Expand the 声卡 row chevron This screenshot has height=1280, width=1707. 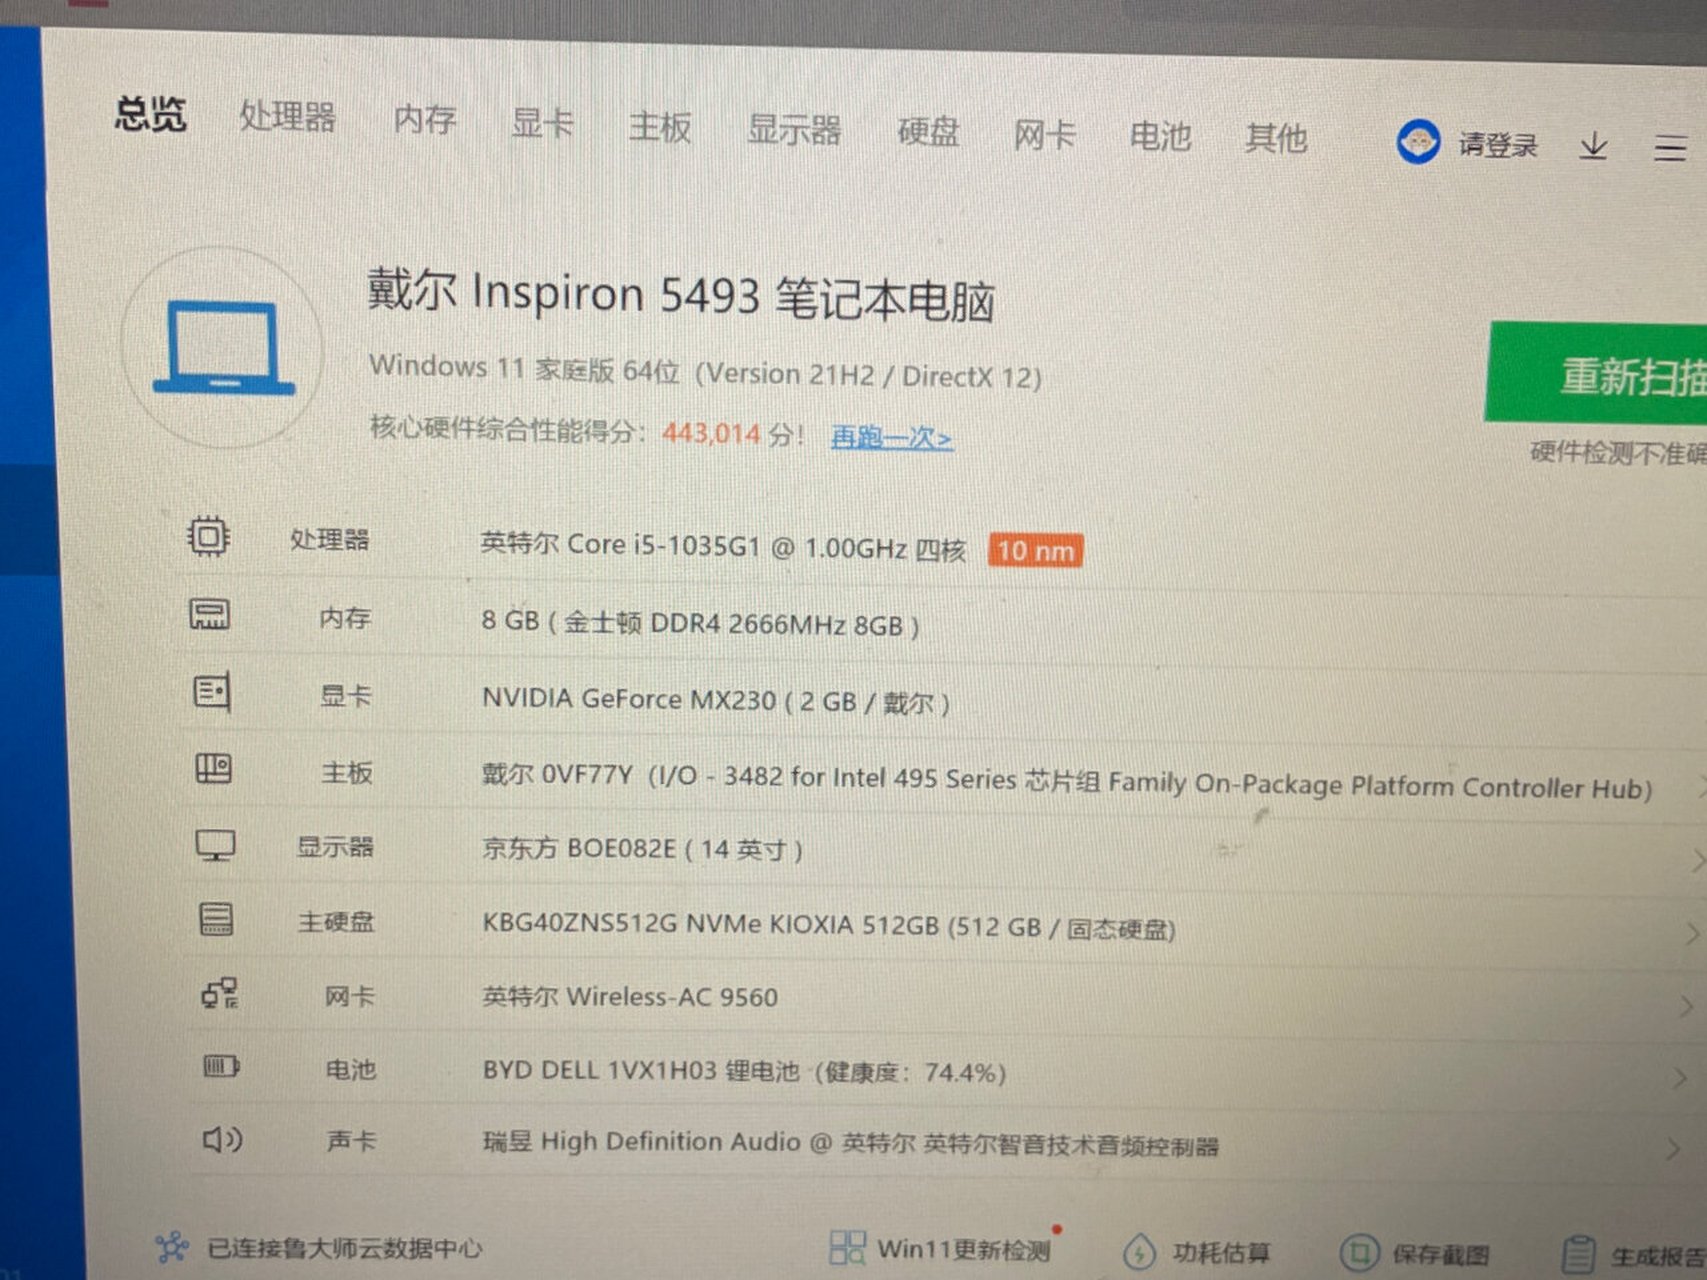[x=1674, y=1149]
